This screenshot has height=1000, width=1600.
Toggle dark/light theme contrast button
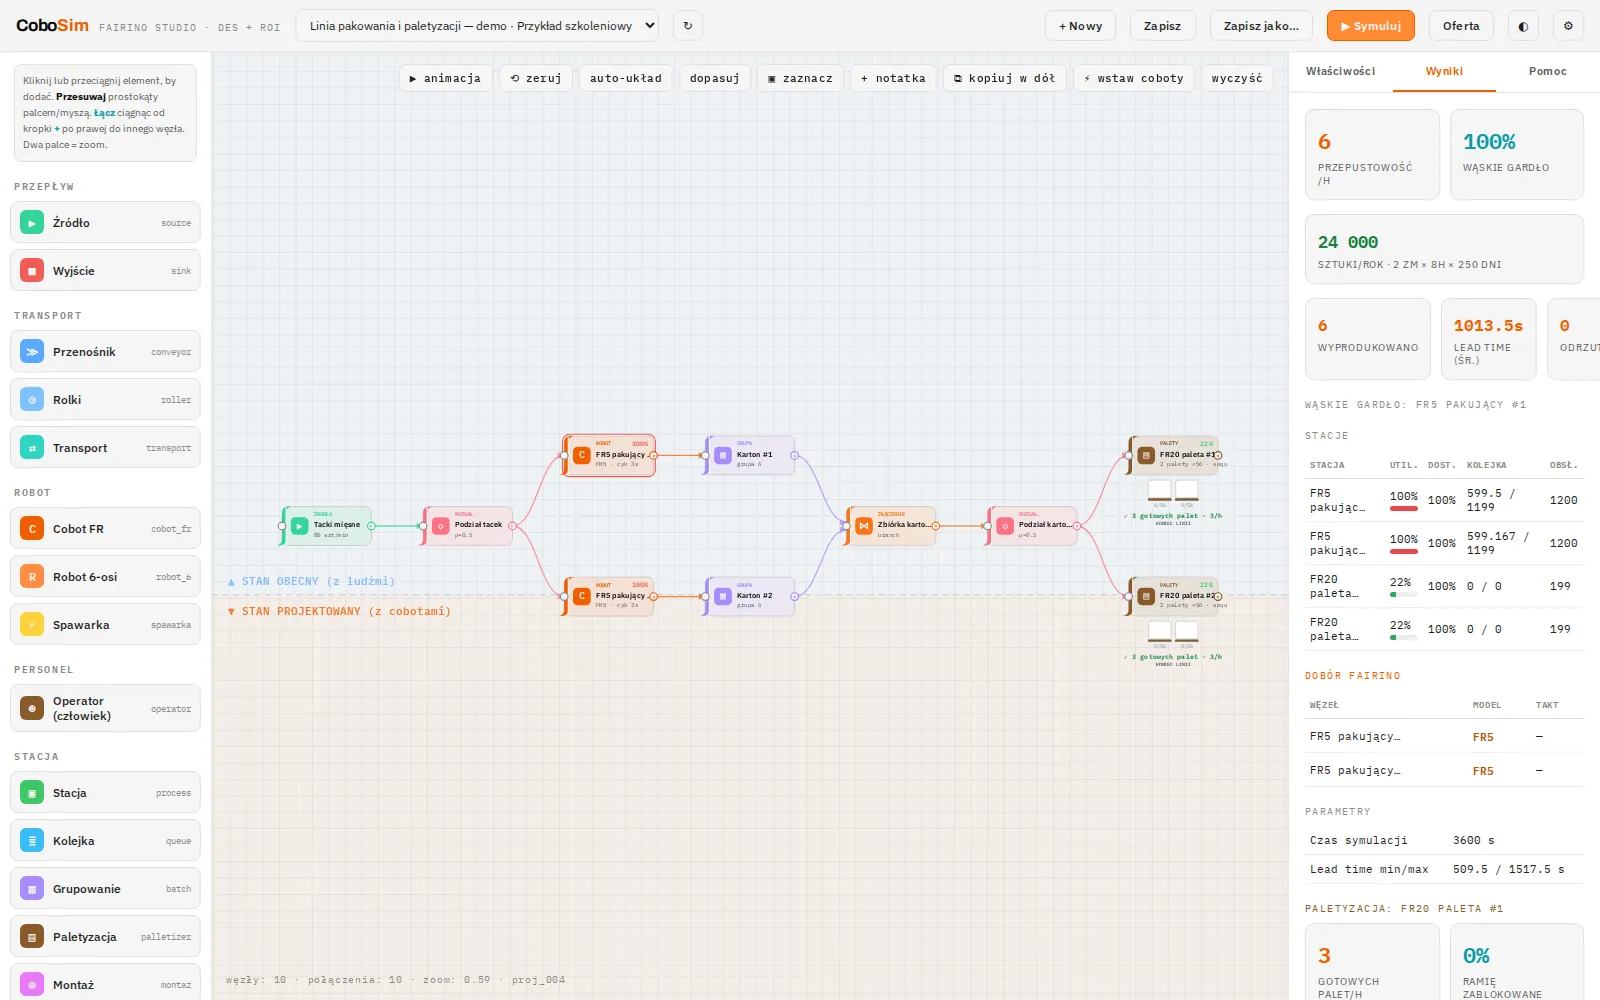1523,26
